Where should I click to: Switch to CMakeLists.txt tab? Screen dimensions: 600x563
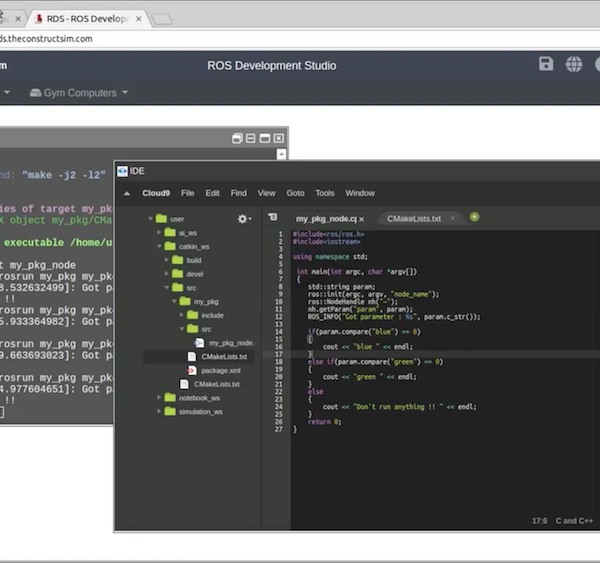(414, 219)
